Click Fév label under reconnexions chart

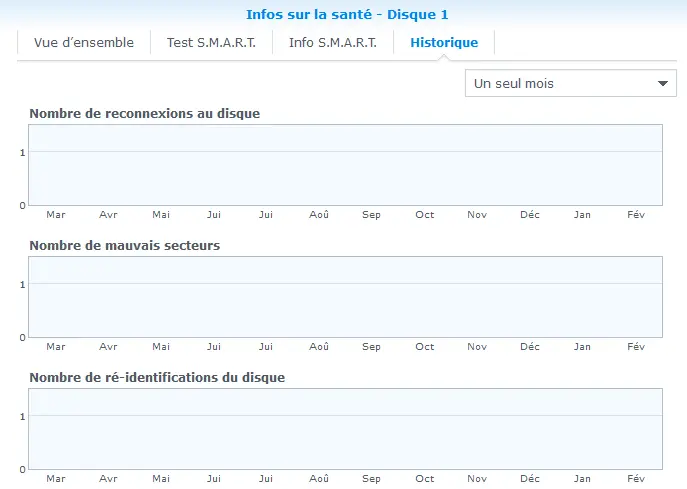(x=636, y=215)
